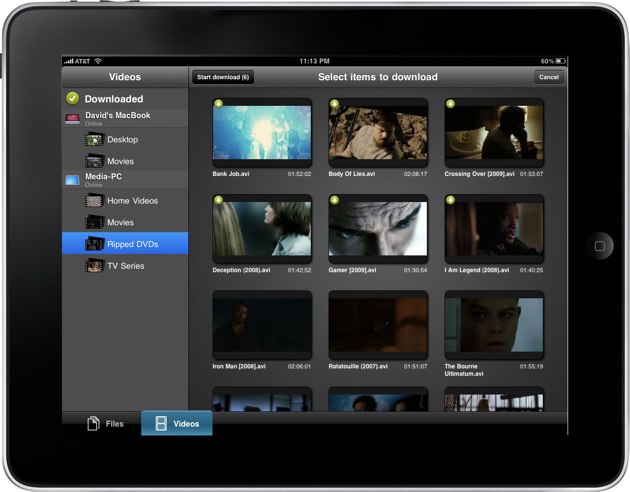Select the Iron Man [2008].avi thumbnail

tap(262, 324)
